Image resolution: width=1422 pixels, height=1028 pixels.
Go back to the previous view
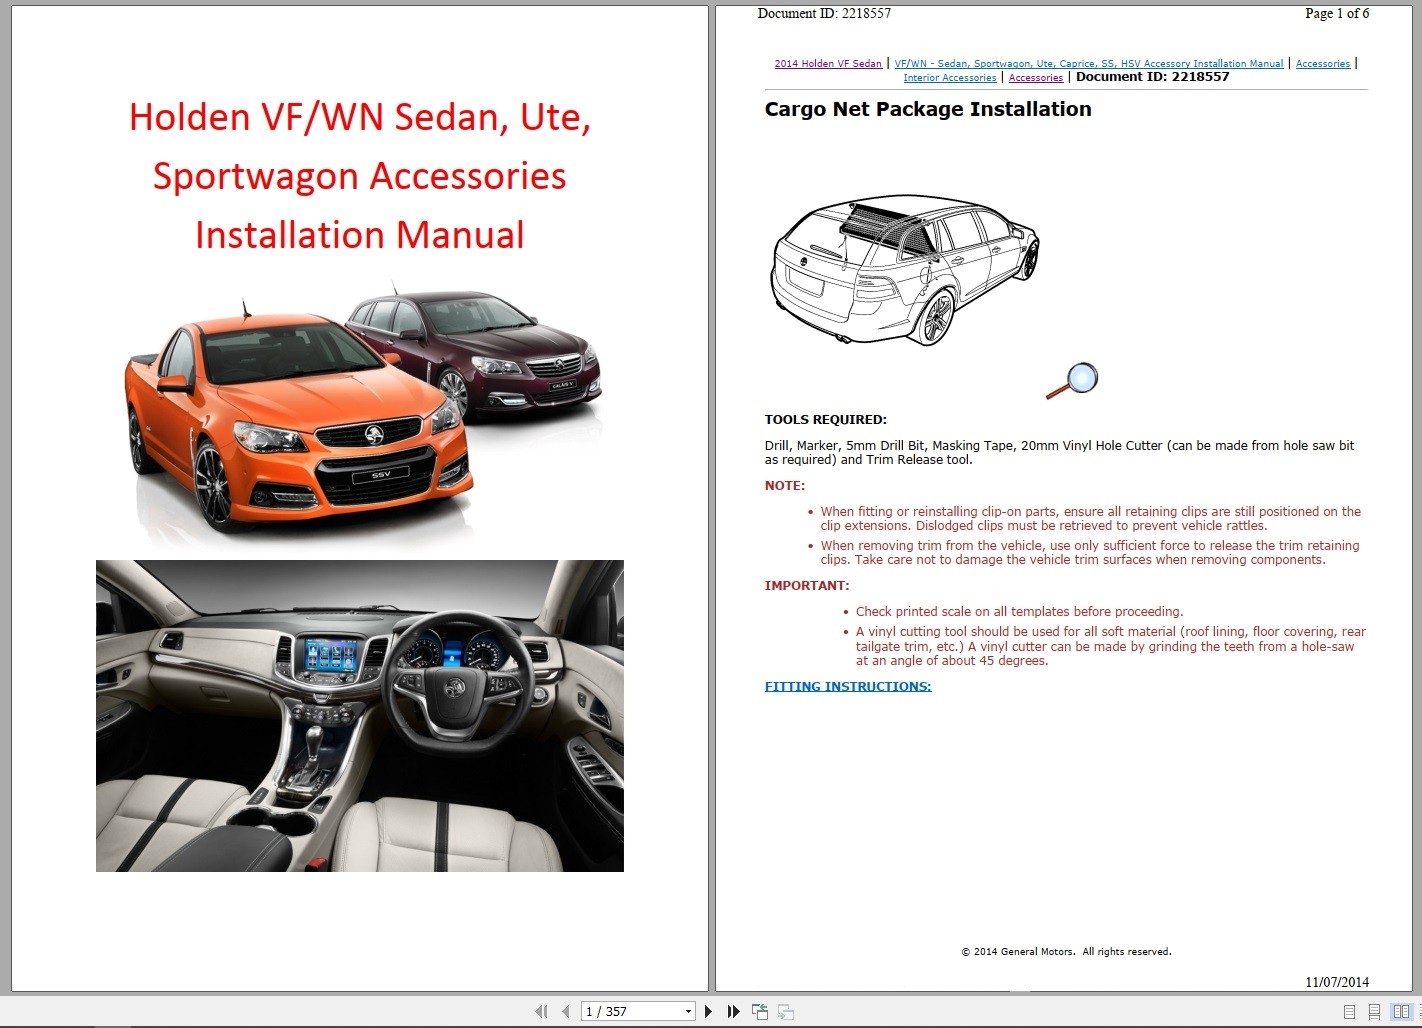pyautogui.click(x=759, y=1011)
